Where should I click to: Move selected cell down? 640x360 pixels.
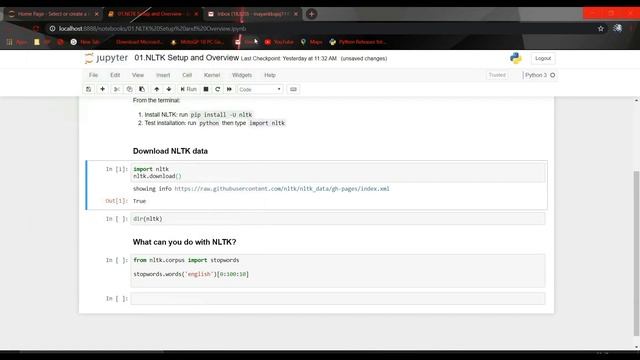[x=169, y=89]
